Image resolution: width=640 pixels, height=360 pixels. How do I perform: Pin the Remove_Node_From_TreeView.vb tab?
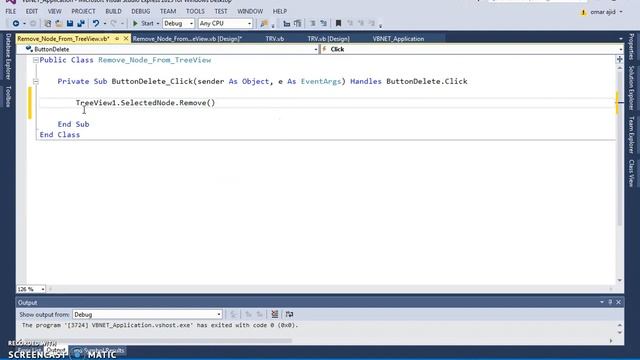pyautogui.click(x=117, y=38)
